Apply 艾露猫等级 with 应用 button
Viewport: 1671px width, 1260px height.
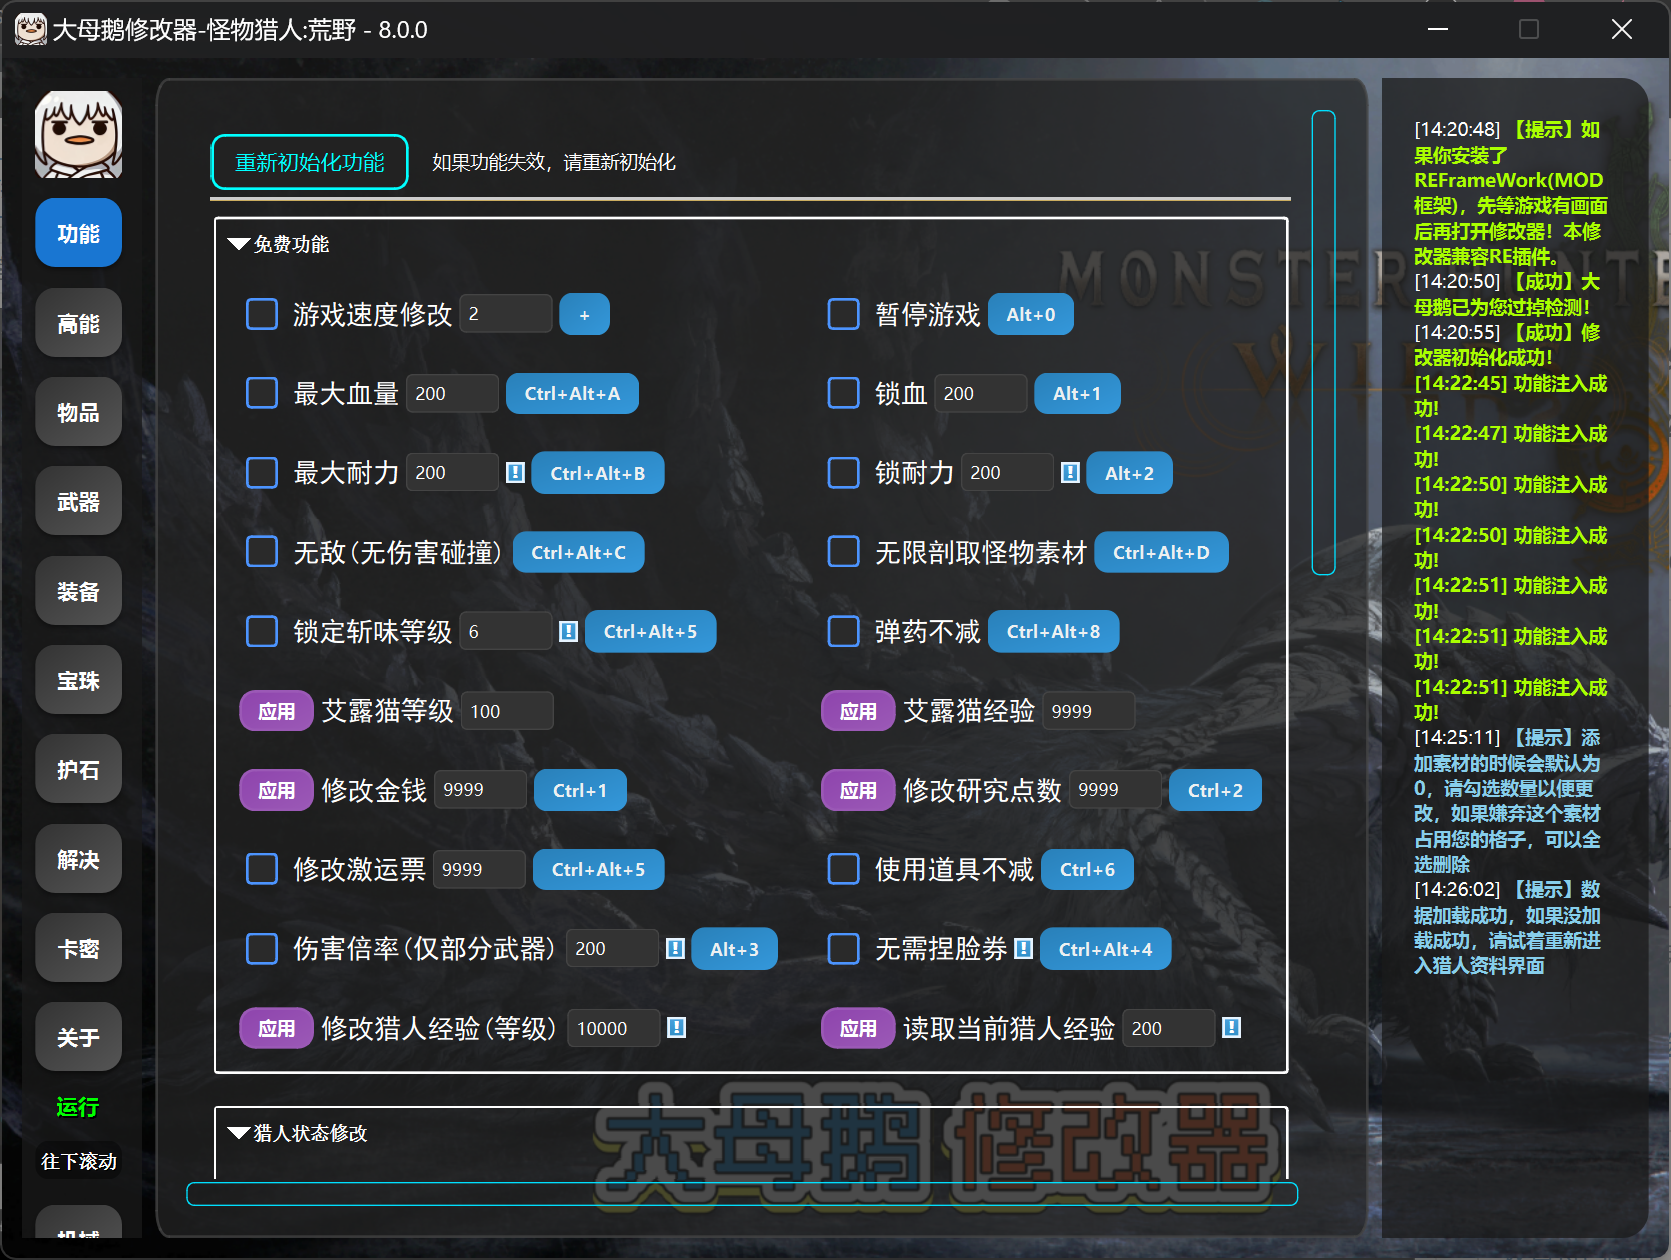click(276, 711)
